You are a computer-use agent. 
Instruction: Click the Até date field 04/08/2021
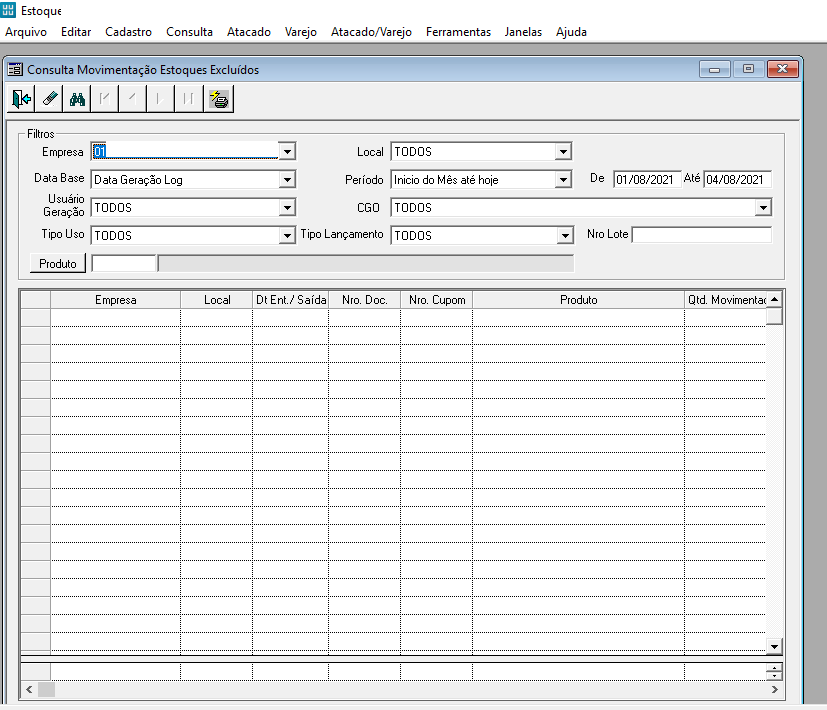click(737, 180)
